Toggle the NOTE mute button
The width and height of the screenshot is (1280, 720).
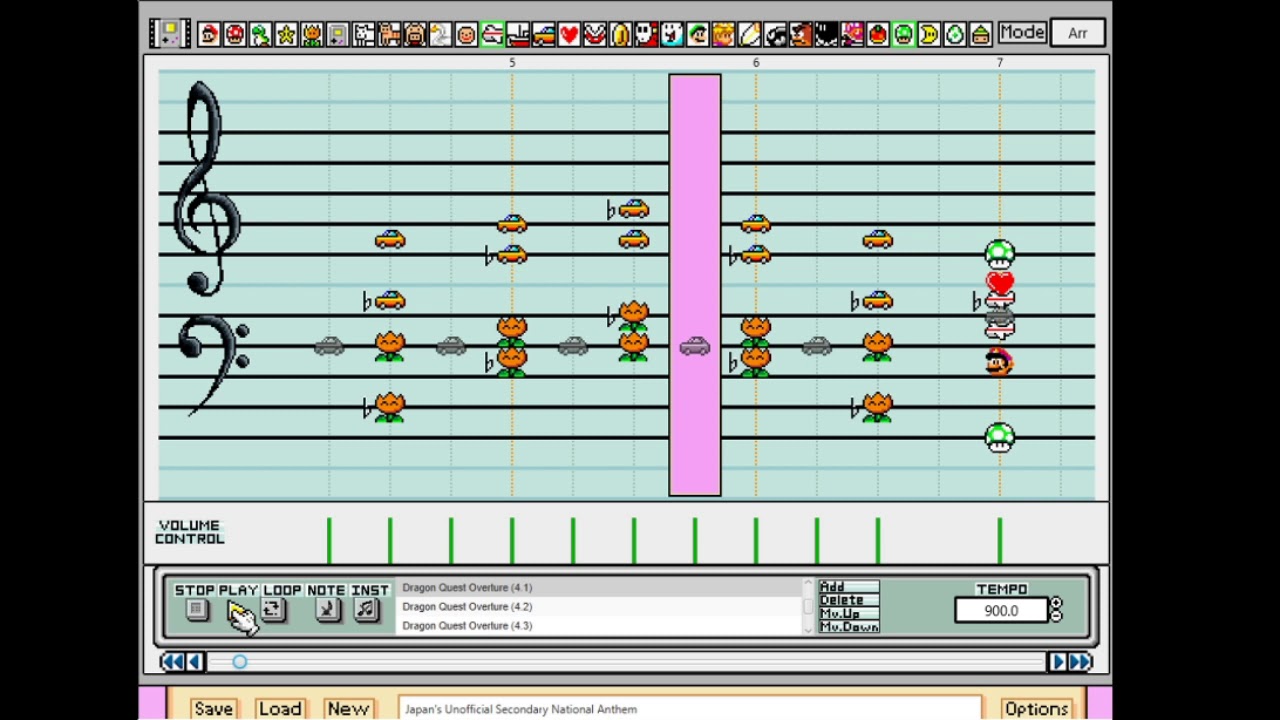(327, 610)
